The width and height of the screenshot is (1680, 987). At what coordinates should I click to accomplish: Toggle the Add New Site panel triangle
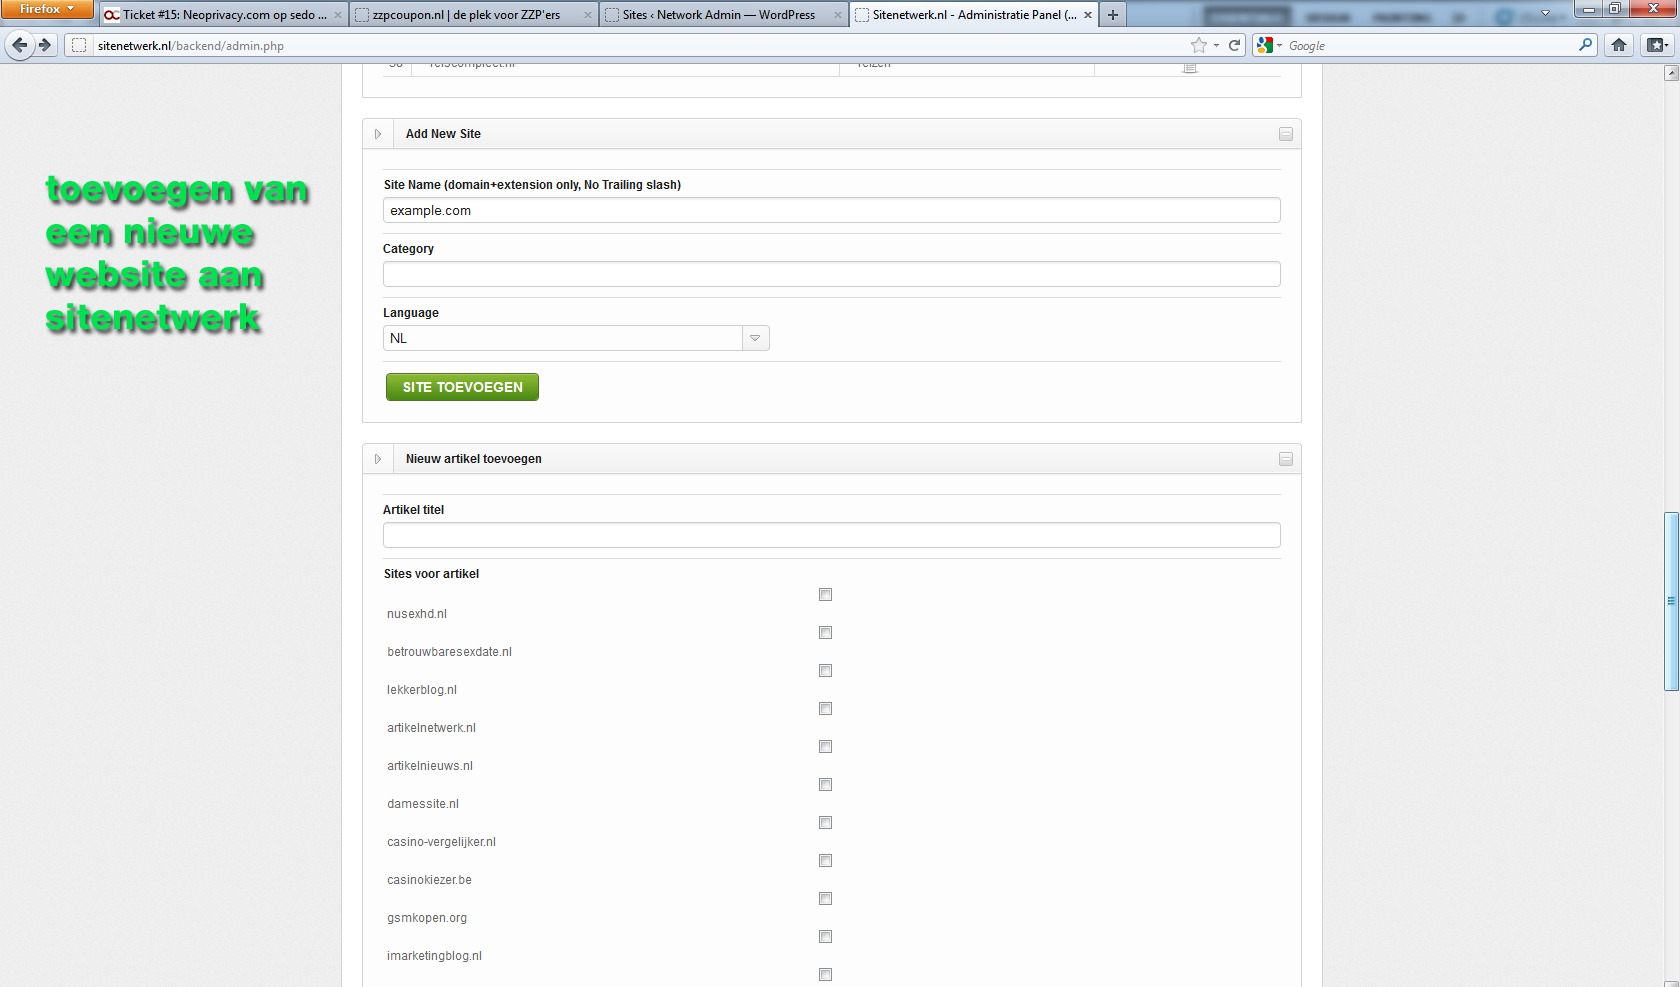(x=378, y=134)
